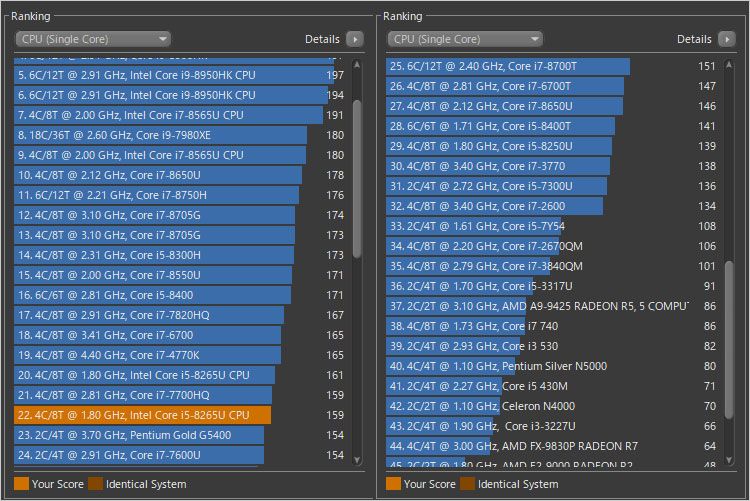Select row 34 Core i7-2670QM
The image size is (750, 501).
551,246
